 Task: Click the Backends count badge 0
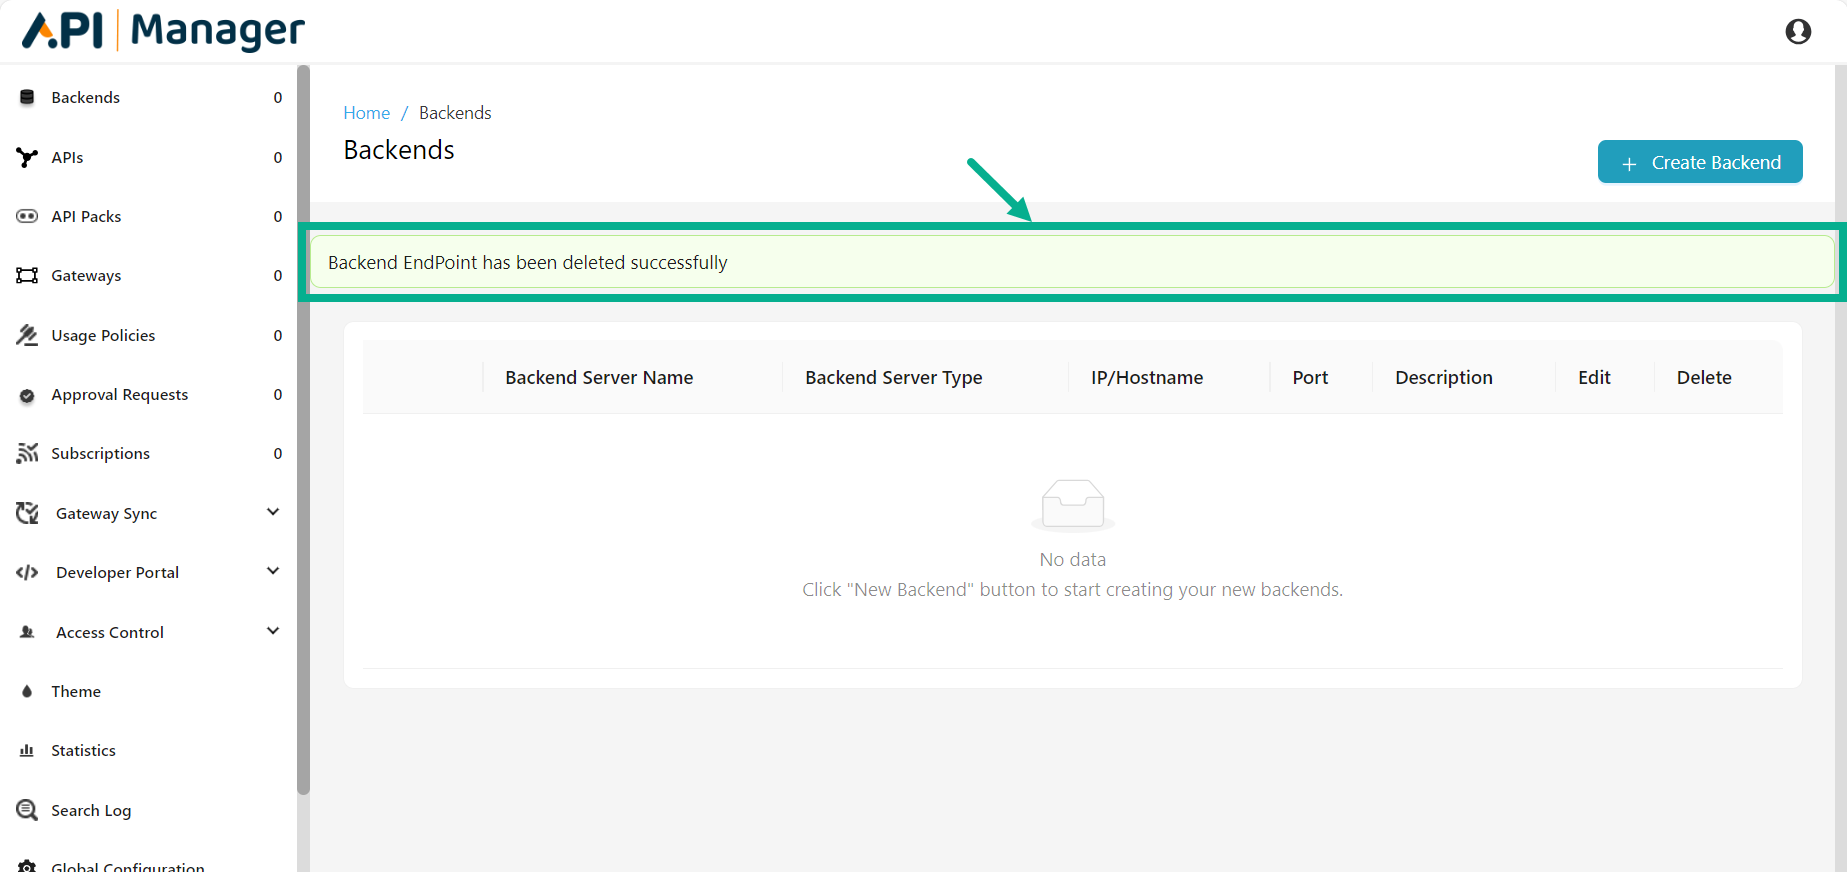(x=278, y=97)
